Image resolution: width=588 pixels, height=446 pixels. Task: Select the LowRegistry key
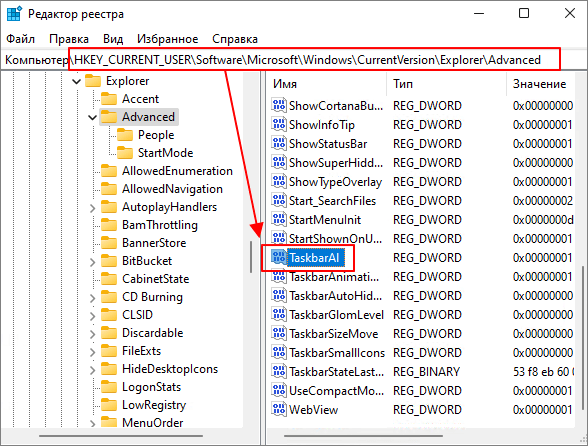[x=154, y=405]
